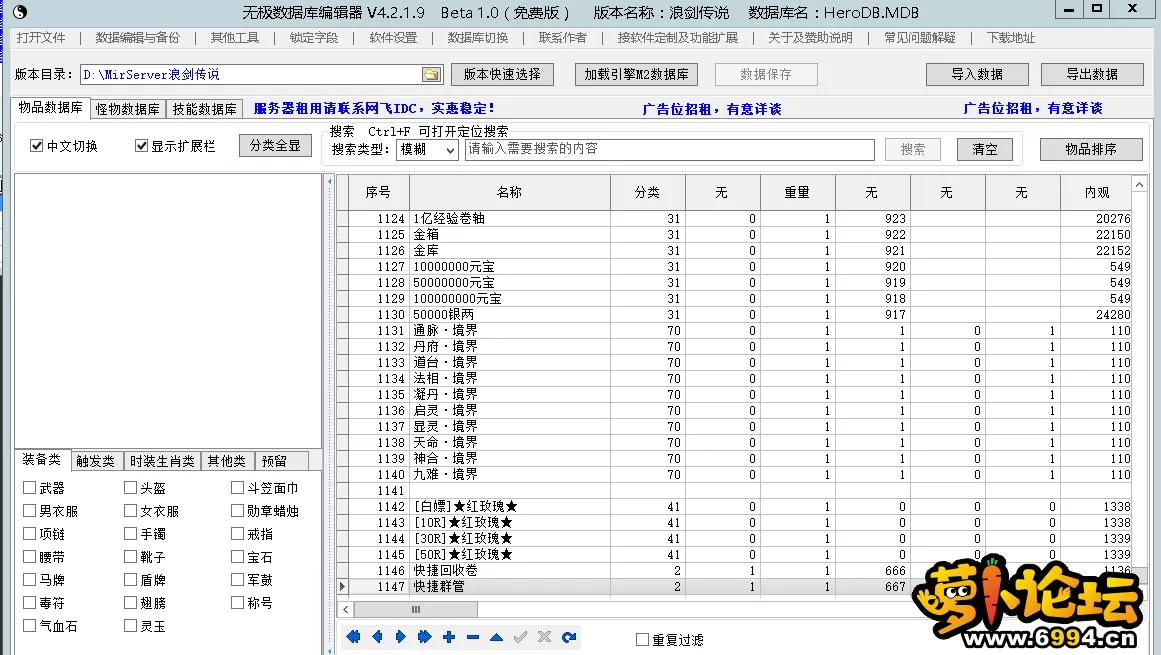Check the 翅膀 category box
Viewport: 1161px width, 655px height.
(130, 602)
